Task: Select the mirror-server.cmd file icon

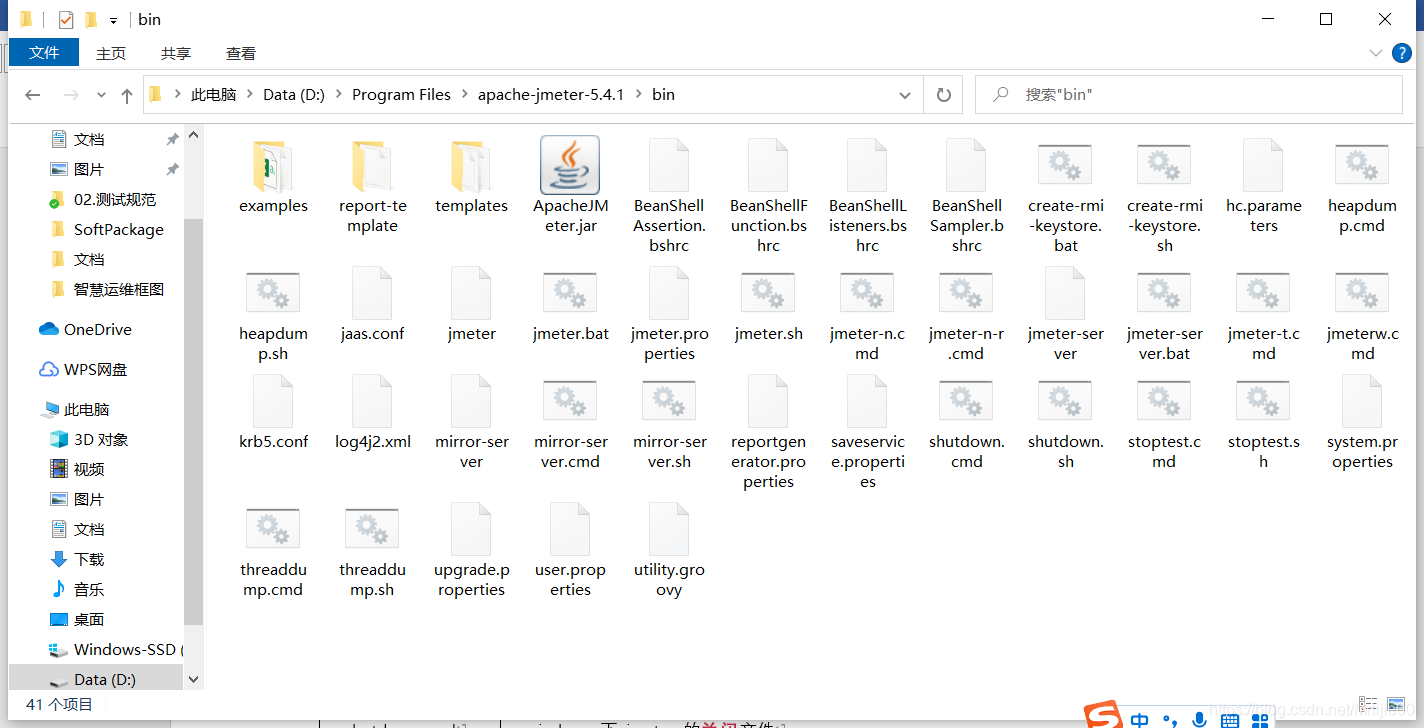Action: pos(570,401)
